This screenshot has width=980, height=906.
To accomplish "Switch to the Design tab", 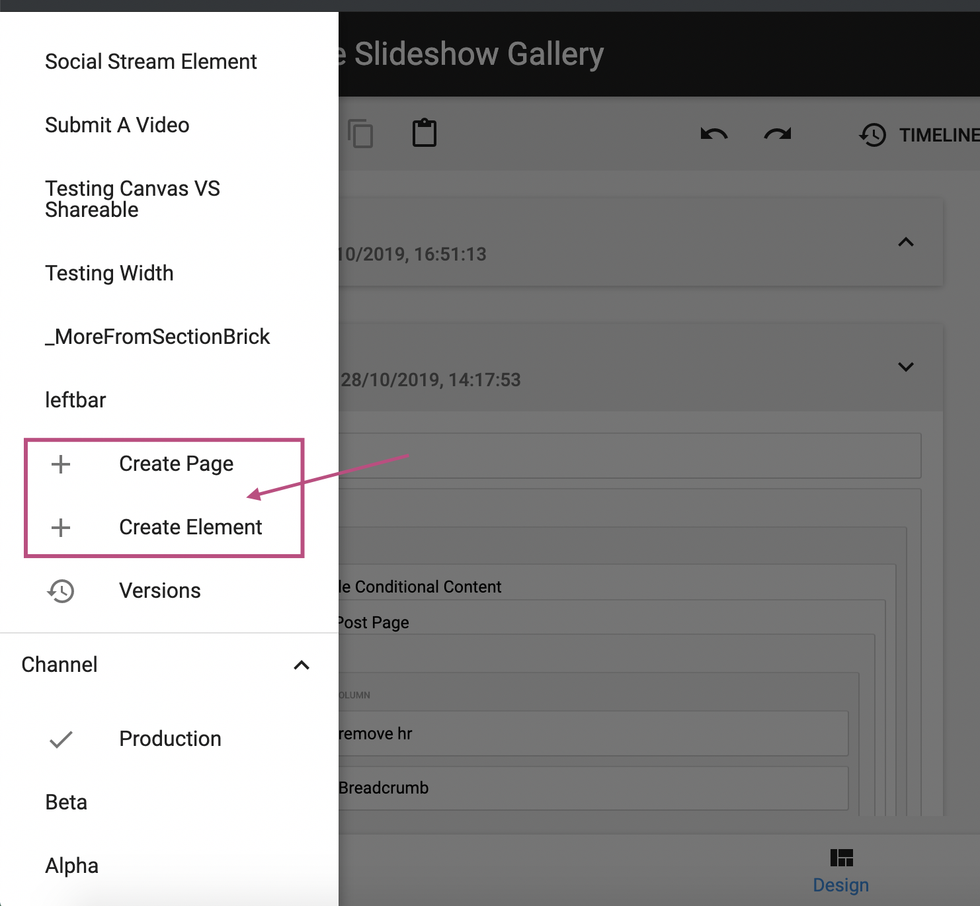I will pyautogui.click(x=840, y=870).
